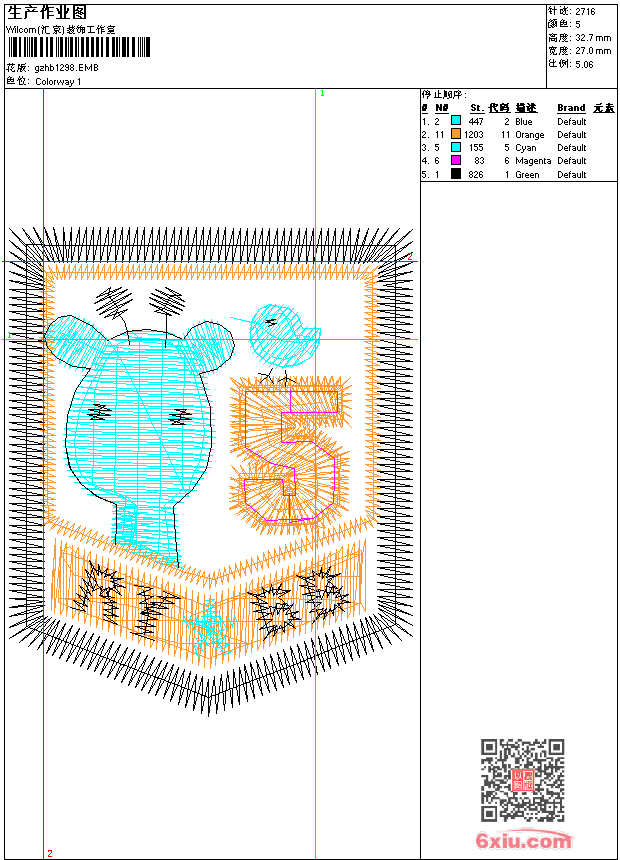Screen dimensions: 620x860
Task: Click 'Default' brand in the Magenta row
Action: pyautogui.click(x=572, y=161)
